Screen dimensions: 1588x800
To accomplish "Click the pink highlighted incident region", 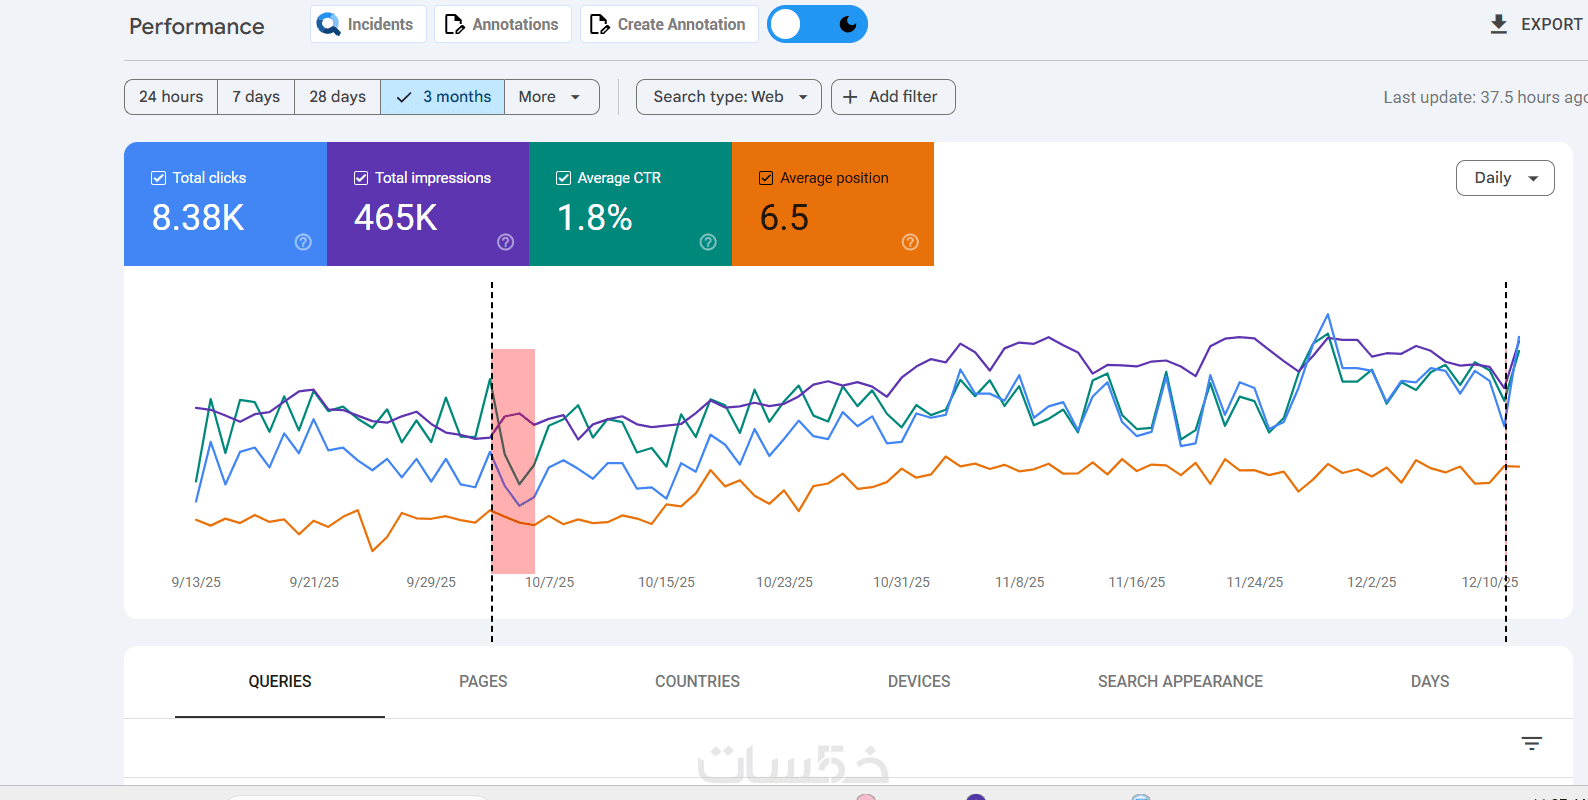I will 514,461.
